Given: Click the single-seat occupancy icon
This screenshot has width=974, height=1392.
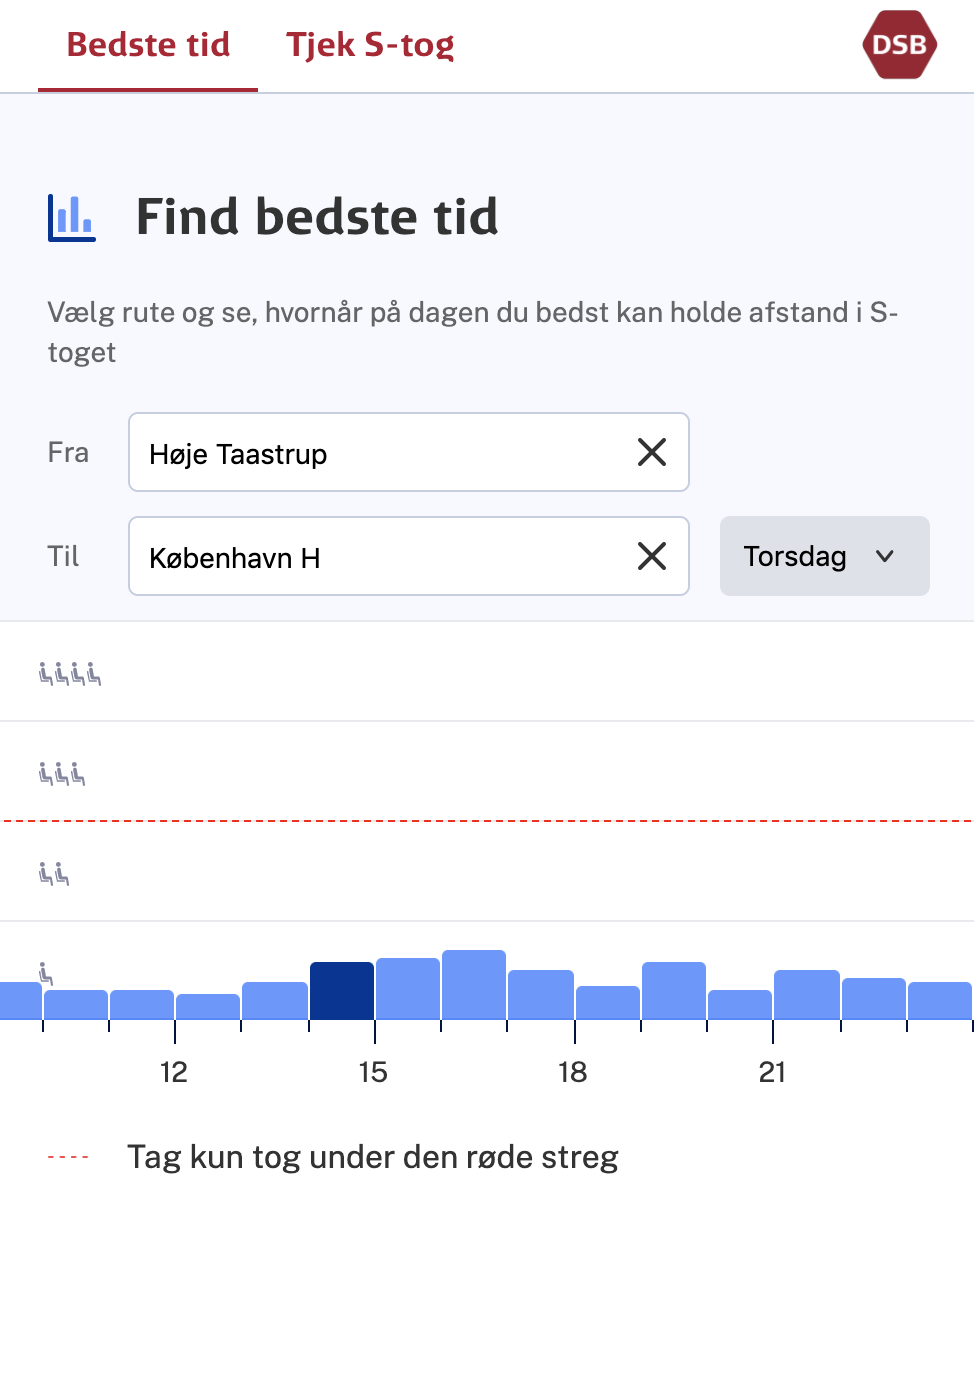Looking at the screenshot, I should point(45,973).
